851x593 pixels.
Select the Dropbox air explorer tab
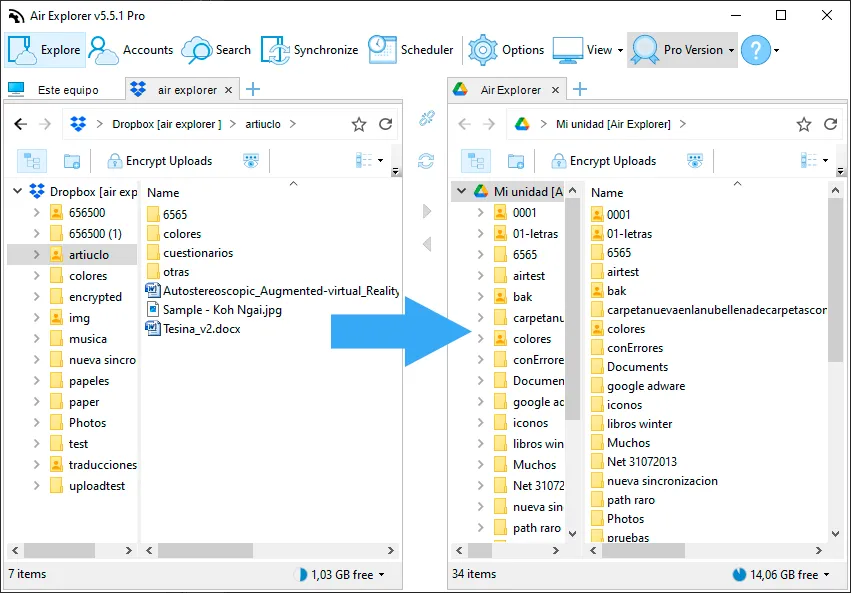[182, 90]
